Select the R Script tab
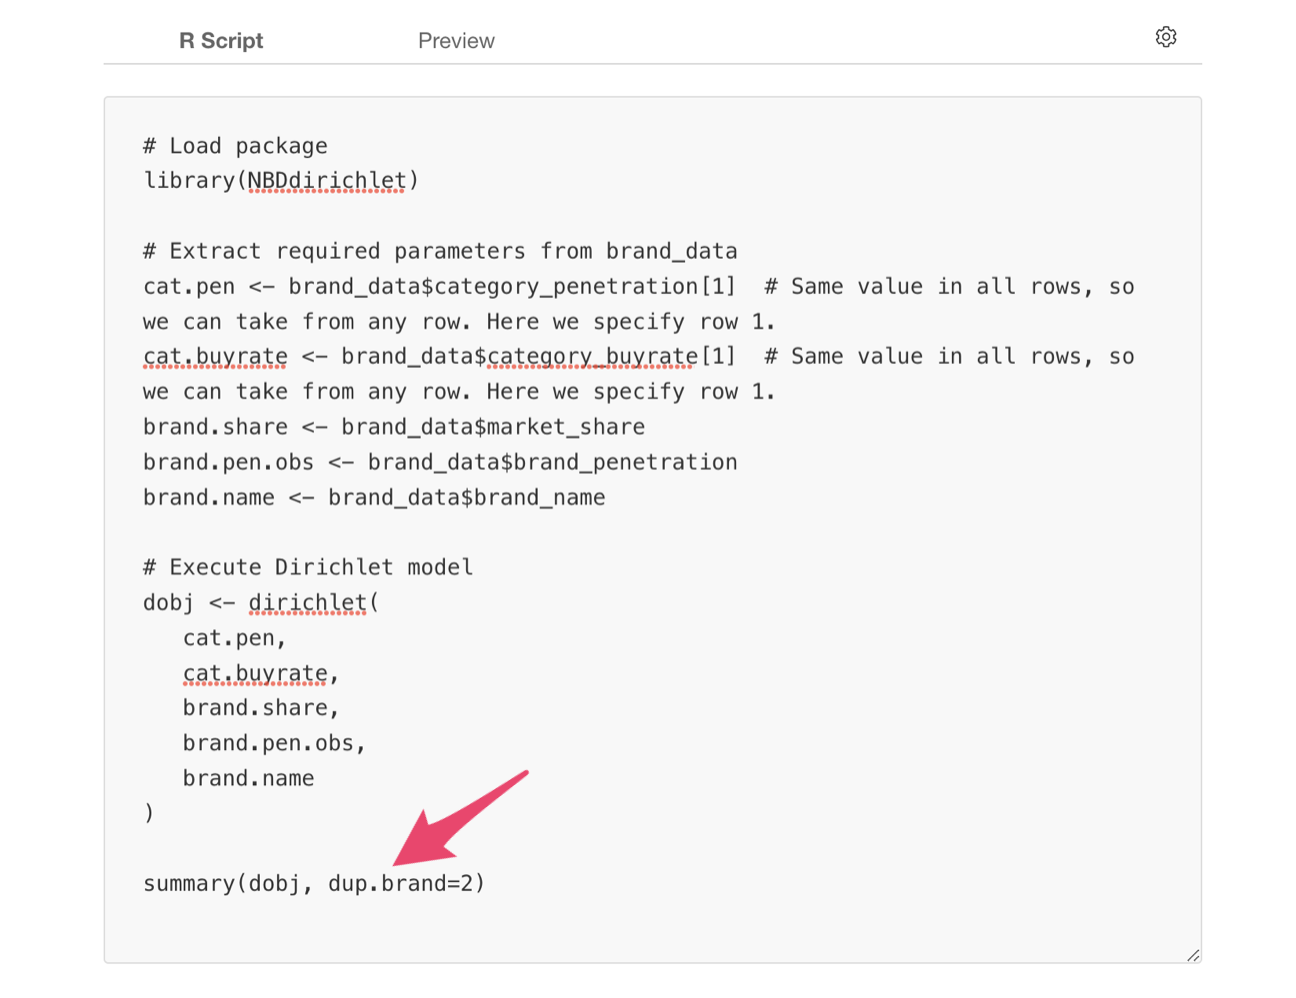The height and width of the screenshot is (998, 1296). [x=221, y=41]
